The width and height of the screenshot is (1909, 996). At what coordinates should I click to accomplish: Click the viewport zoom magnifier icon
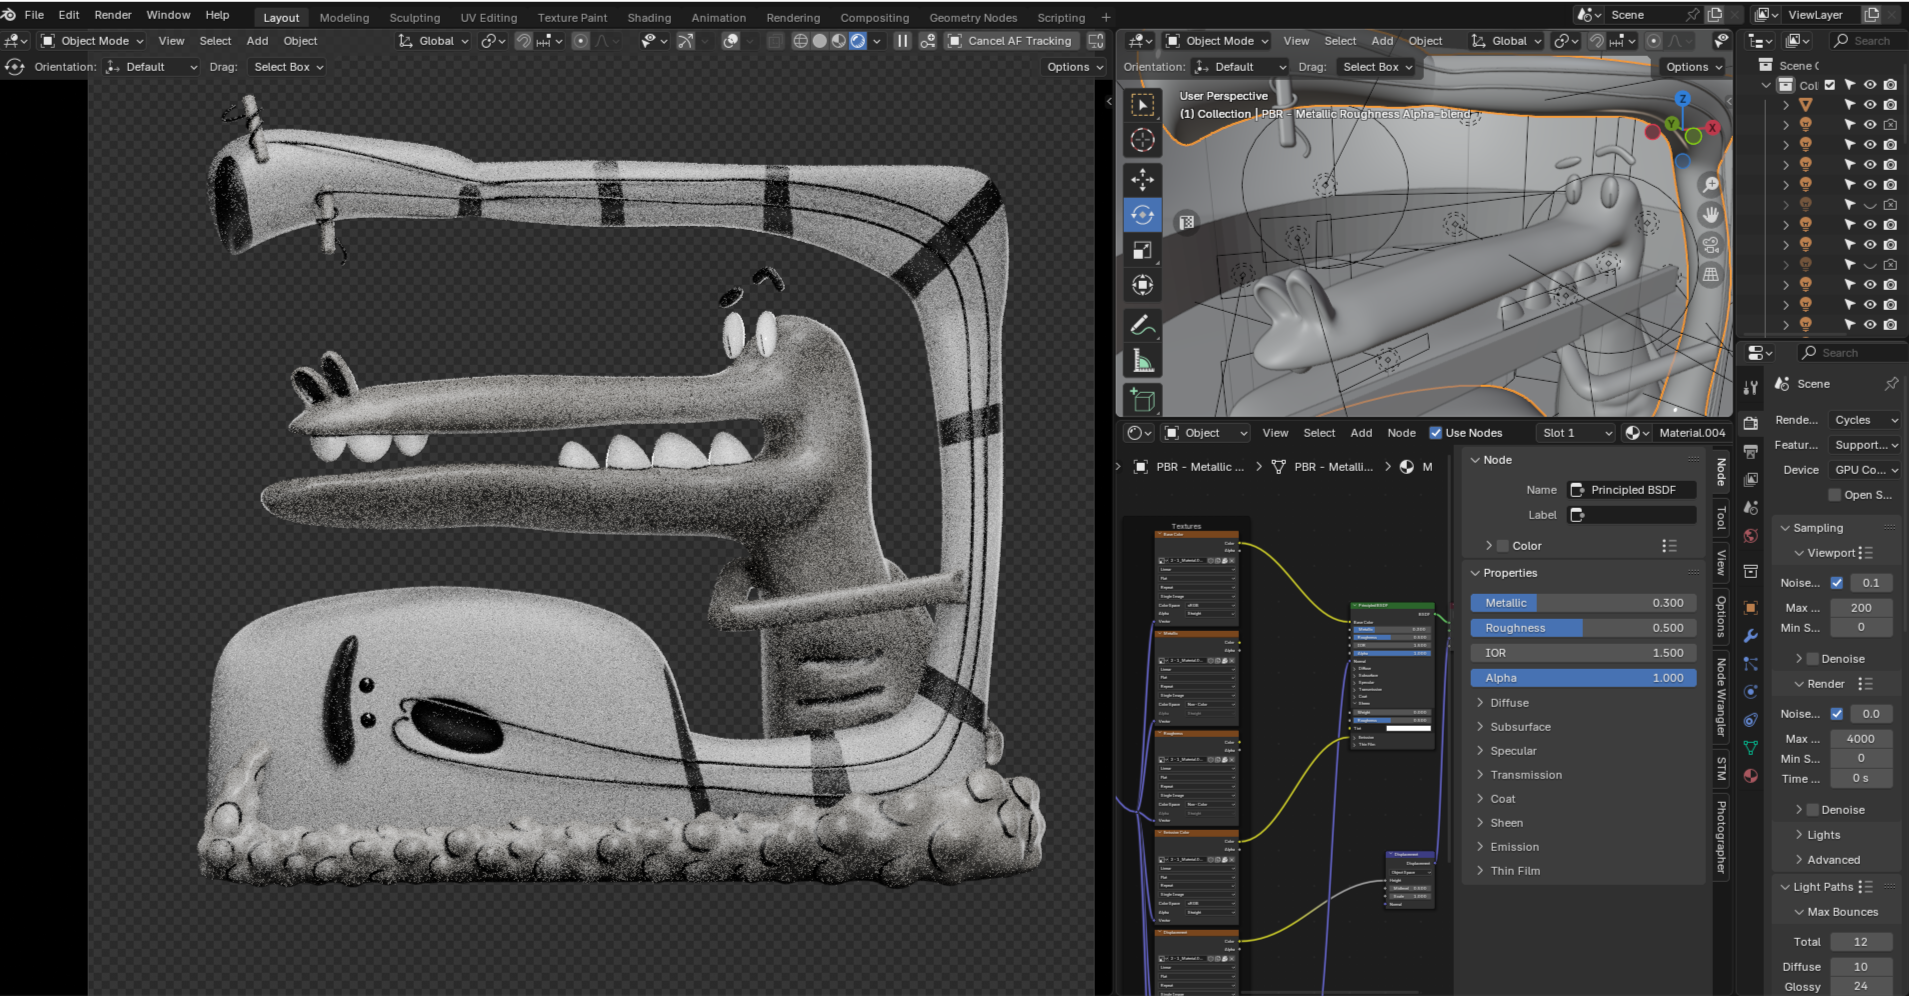coord(1711,185)
